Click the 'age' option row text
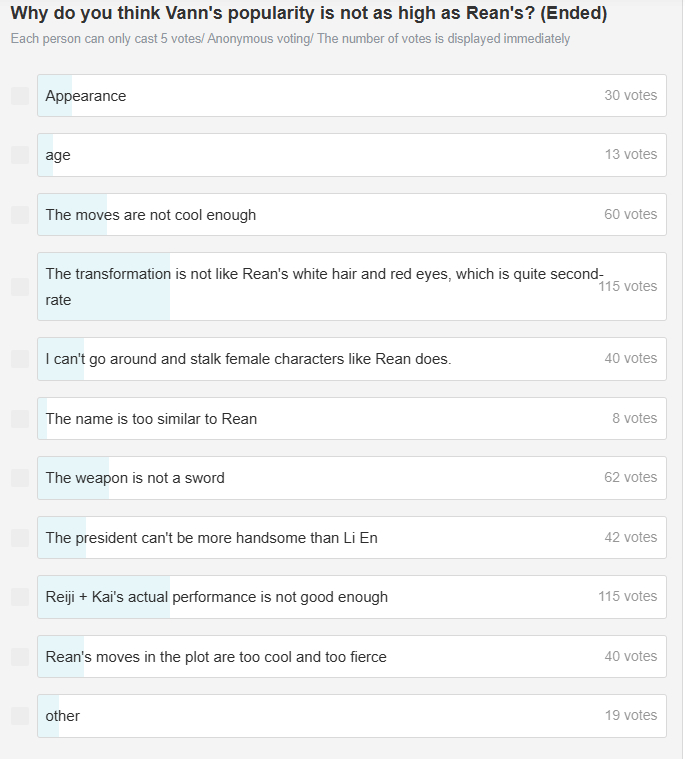The height and width of the screenshot is (759, 685). [x=58, y=155]
